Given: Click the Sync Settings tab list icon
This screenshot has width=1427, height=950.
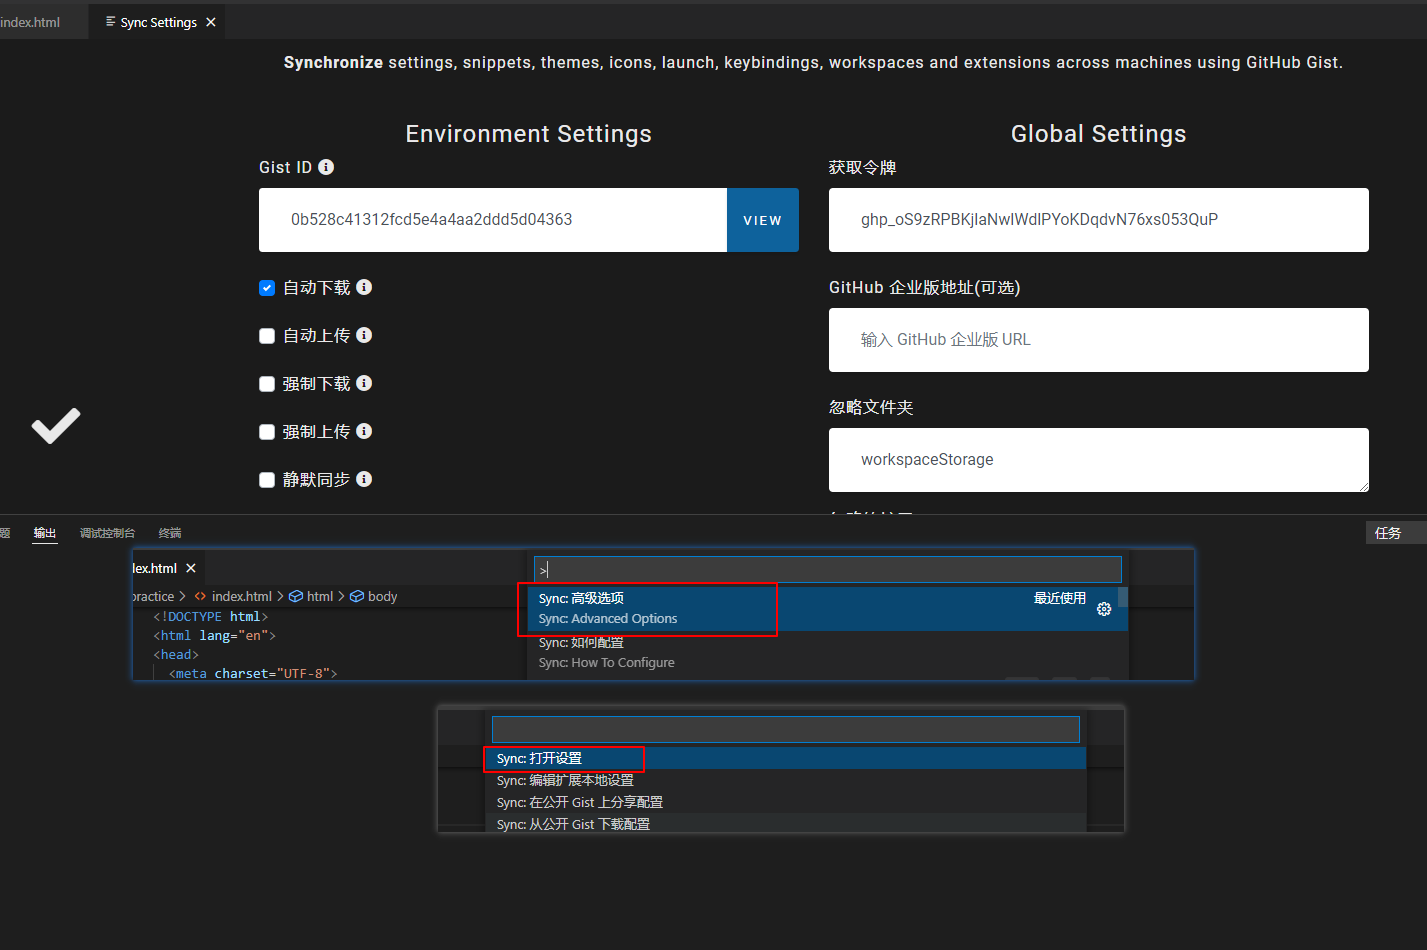Looking at the screenshot, I should (110, 22).
